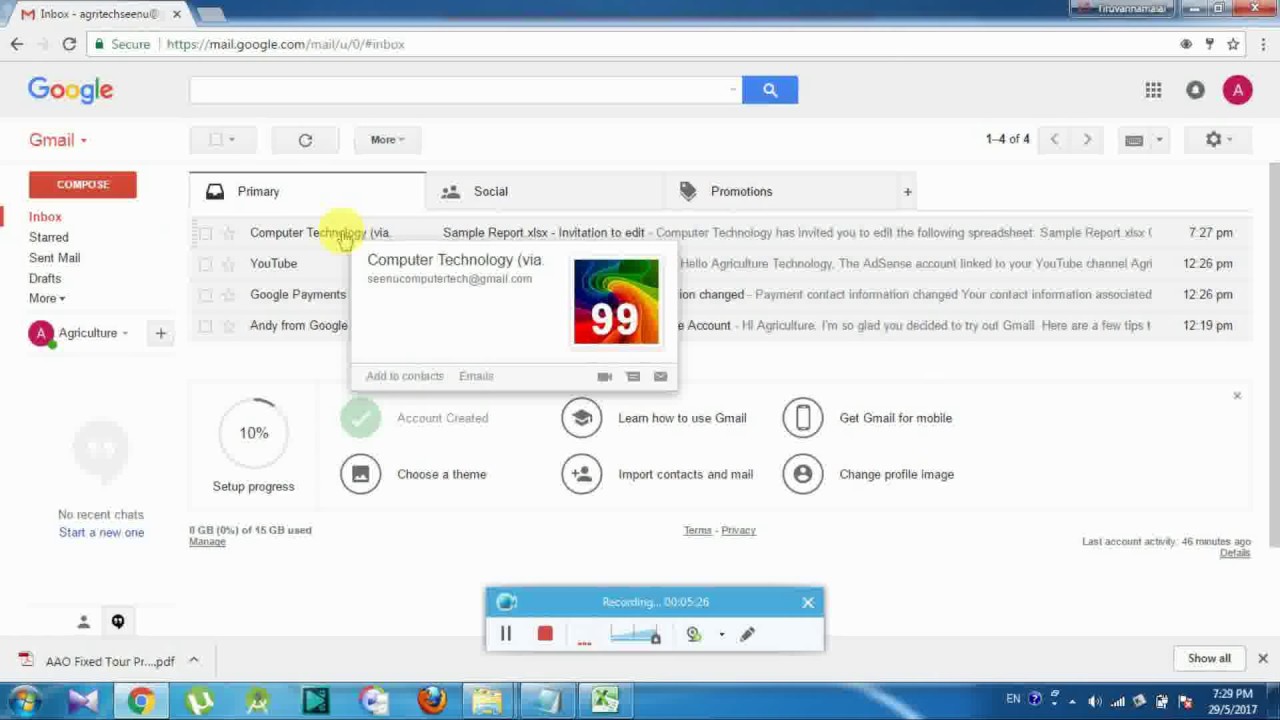Tick checkbox for YouTube email
Image resolution: width=1280 pixels, height=720 pixels.
205,264
